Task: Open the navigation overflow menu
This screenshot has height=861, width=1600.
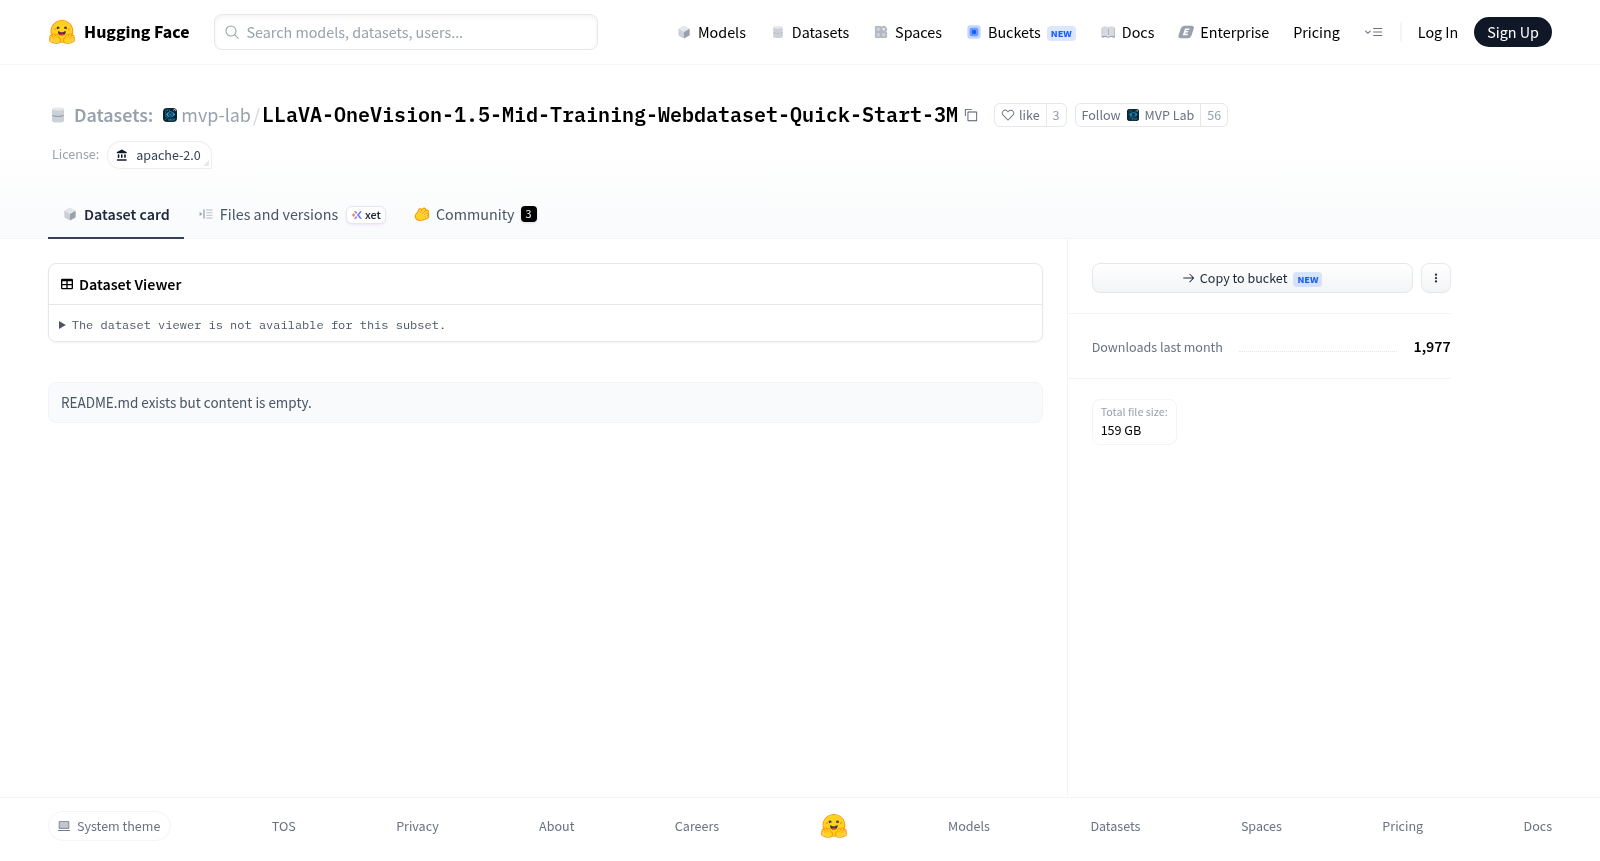Action: [x=1374, y=32]
